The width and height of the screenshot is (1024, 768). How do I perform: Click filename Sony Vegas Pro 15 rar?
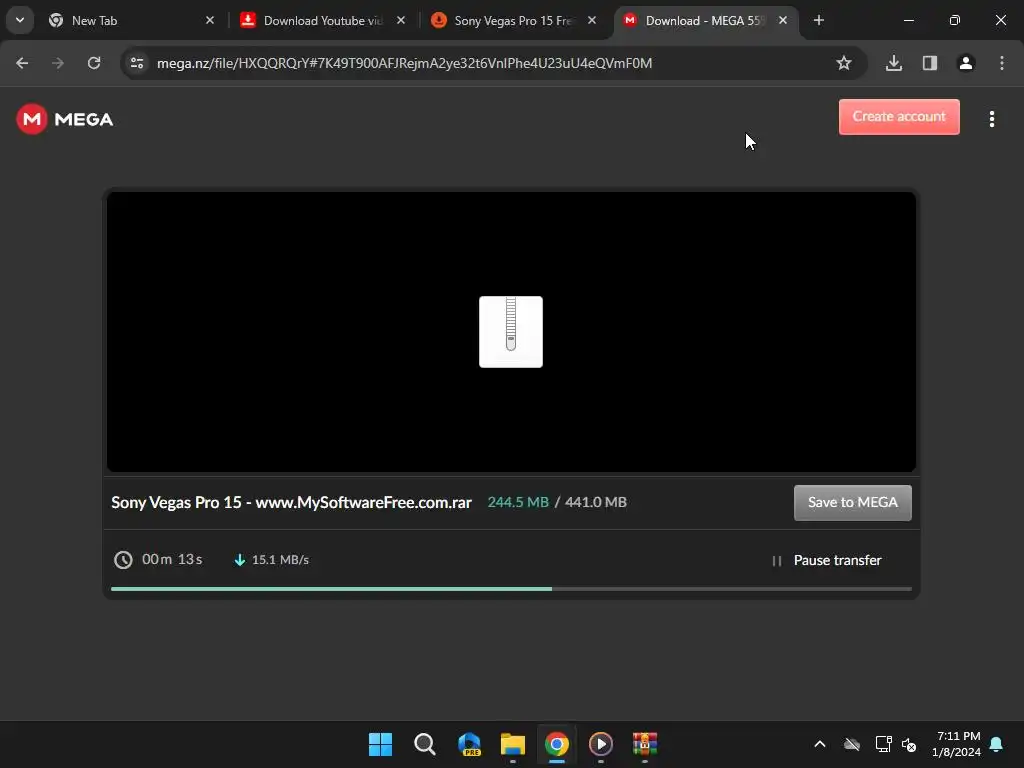click(291, 502)
